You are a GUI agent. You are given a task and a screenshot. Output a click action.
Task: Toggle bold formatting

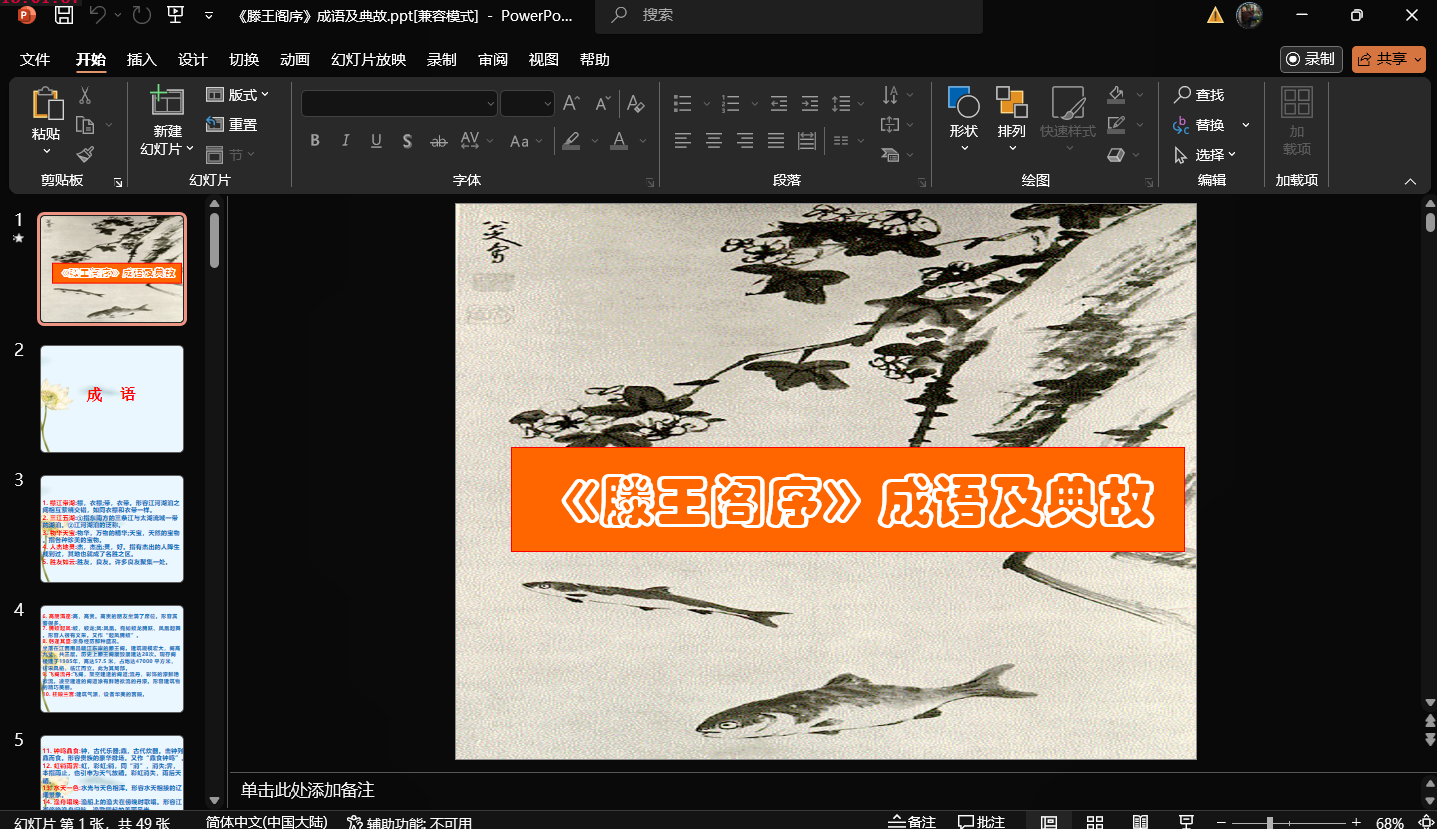click(x=315, y=141)
